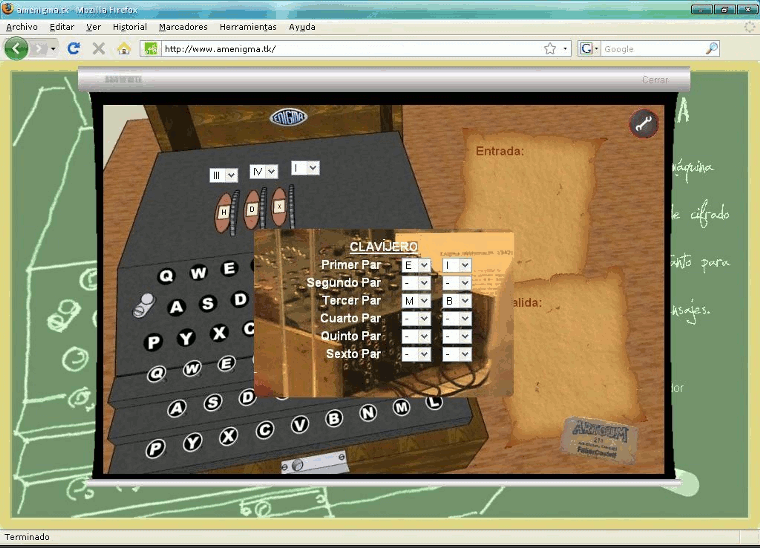This screenshot has width=760, height=548.
Task: Turn the thumbwheel next to rotor D
Action: click(263, 208)
